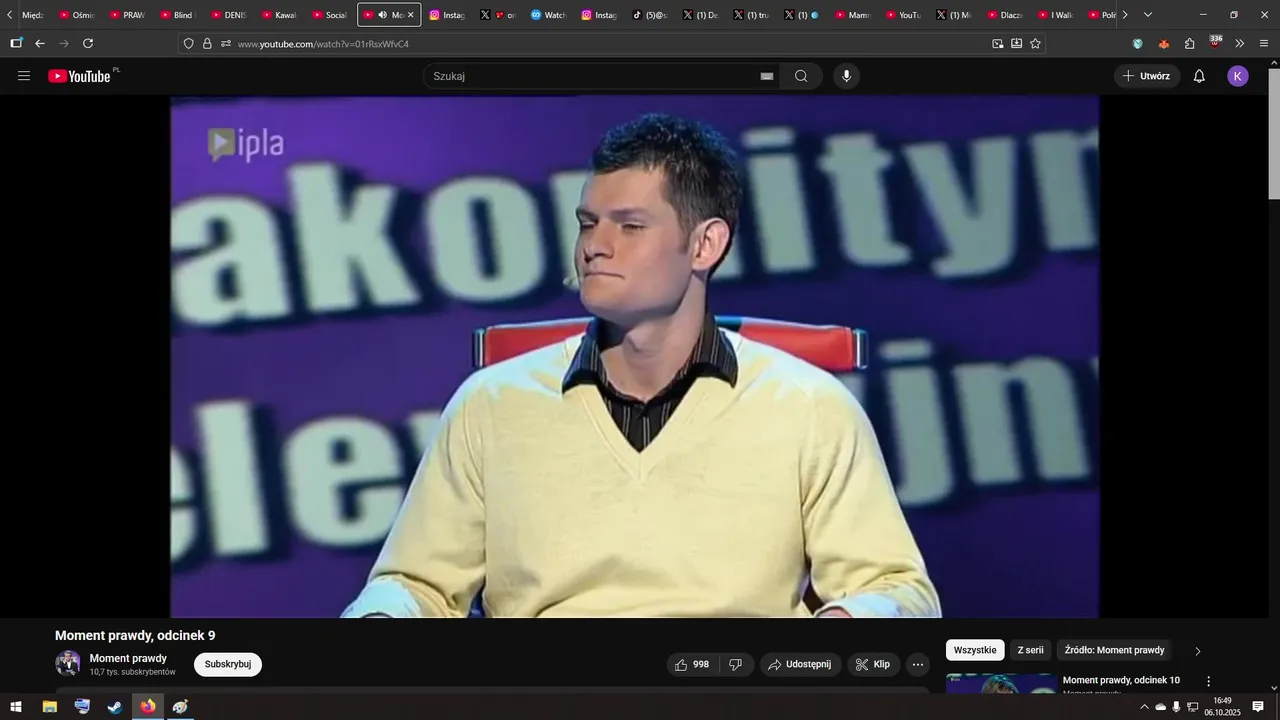
Task: Open Moment prawdy channel name link
Action: coord(128,658)
